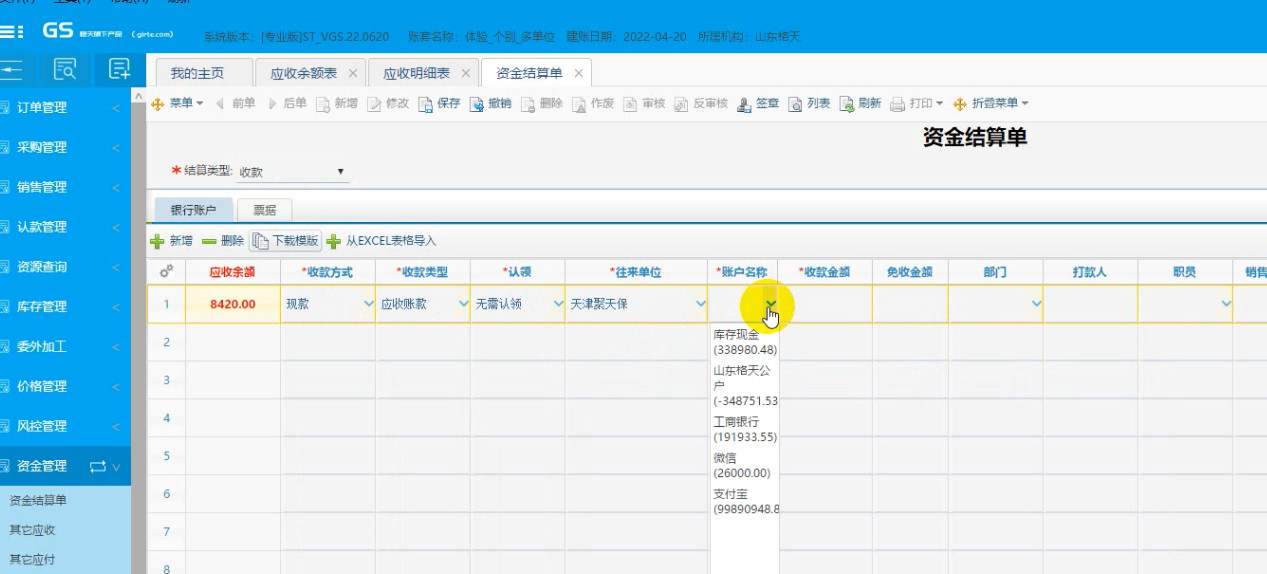Click the 审核 audit toolbar button
The height and width of the screenshot is (574, 1267).
pyautogui.click(x=645, y=103)
